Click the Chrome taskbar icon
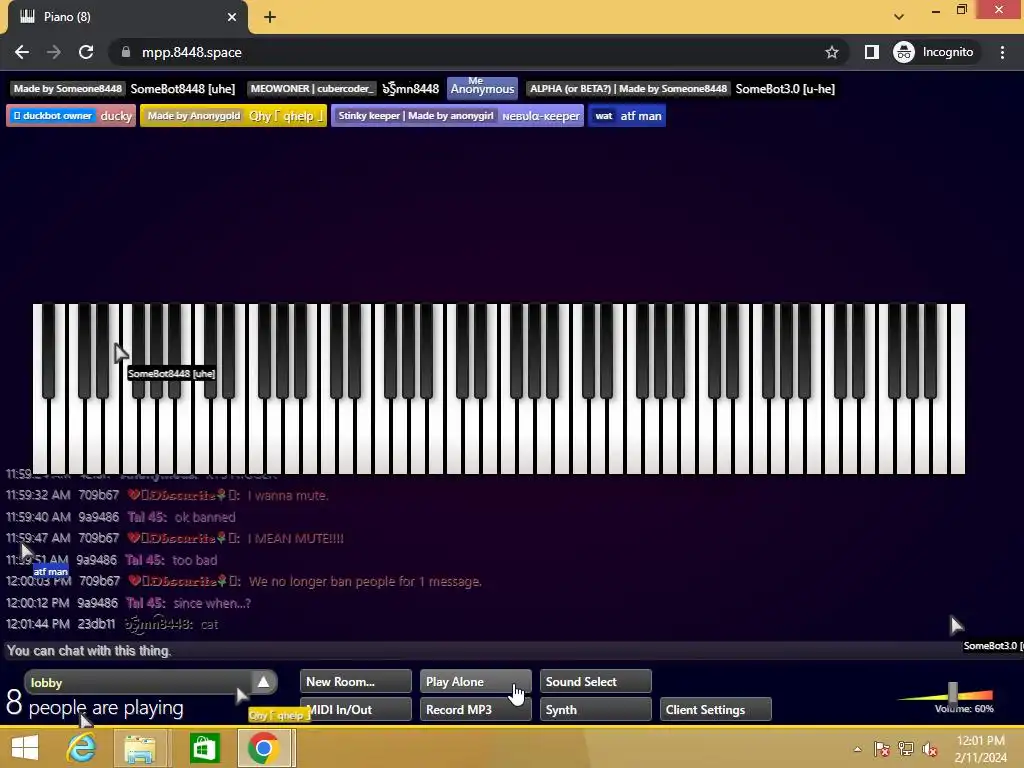1024x768 pixels. 264,748
